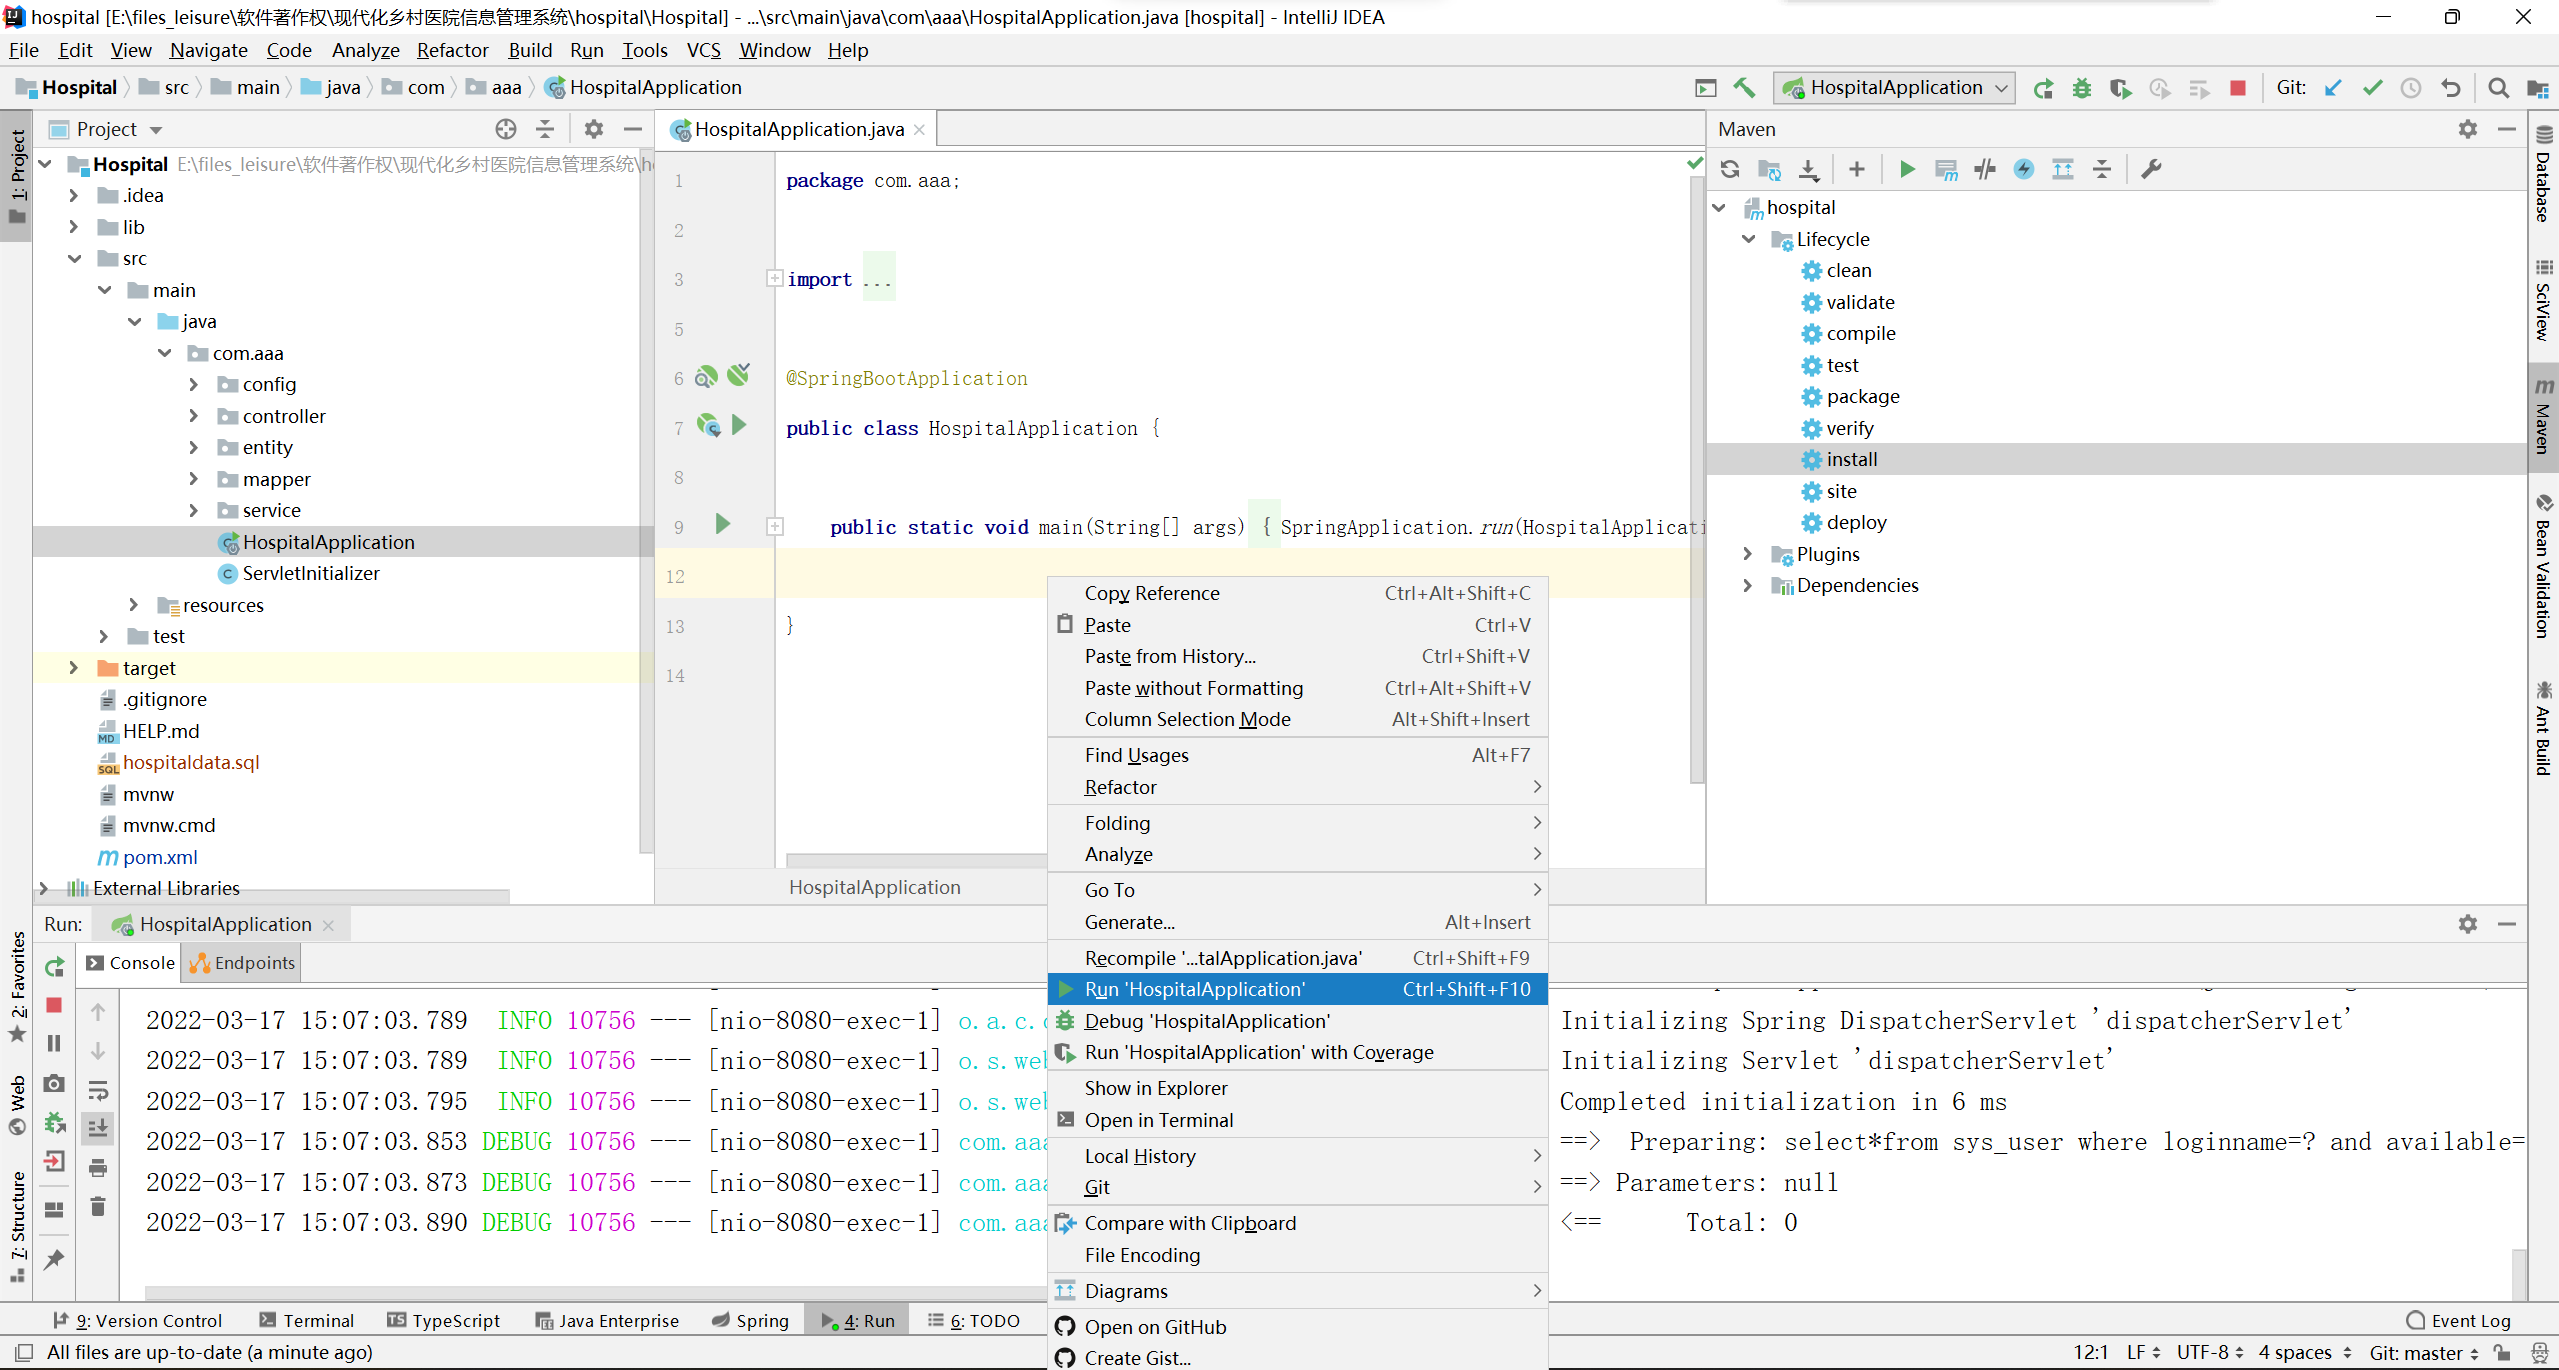Click the Maven Reimport refresh icon

[1730, 169]
